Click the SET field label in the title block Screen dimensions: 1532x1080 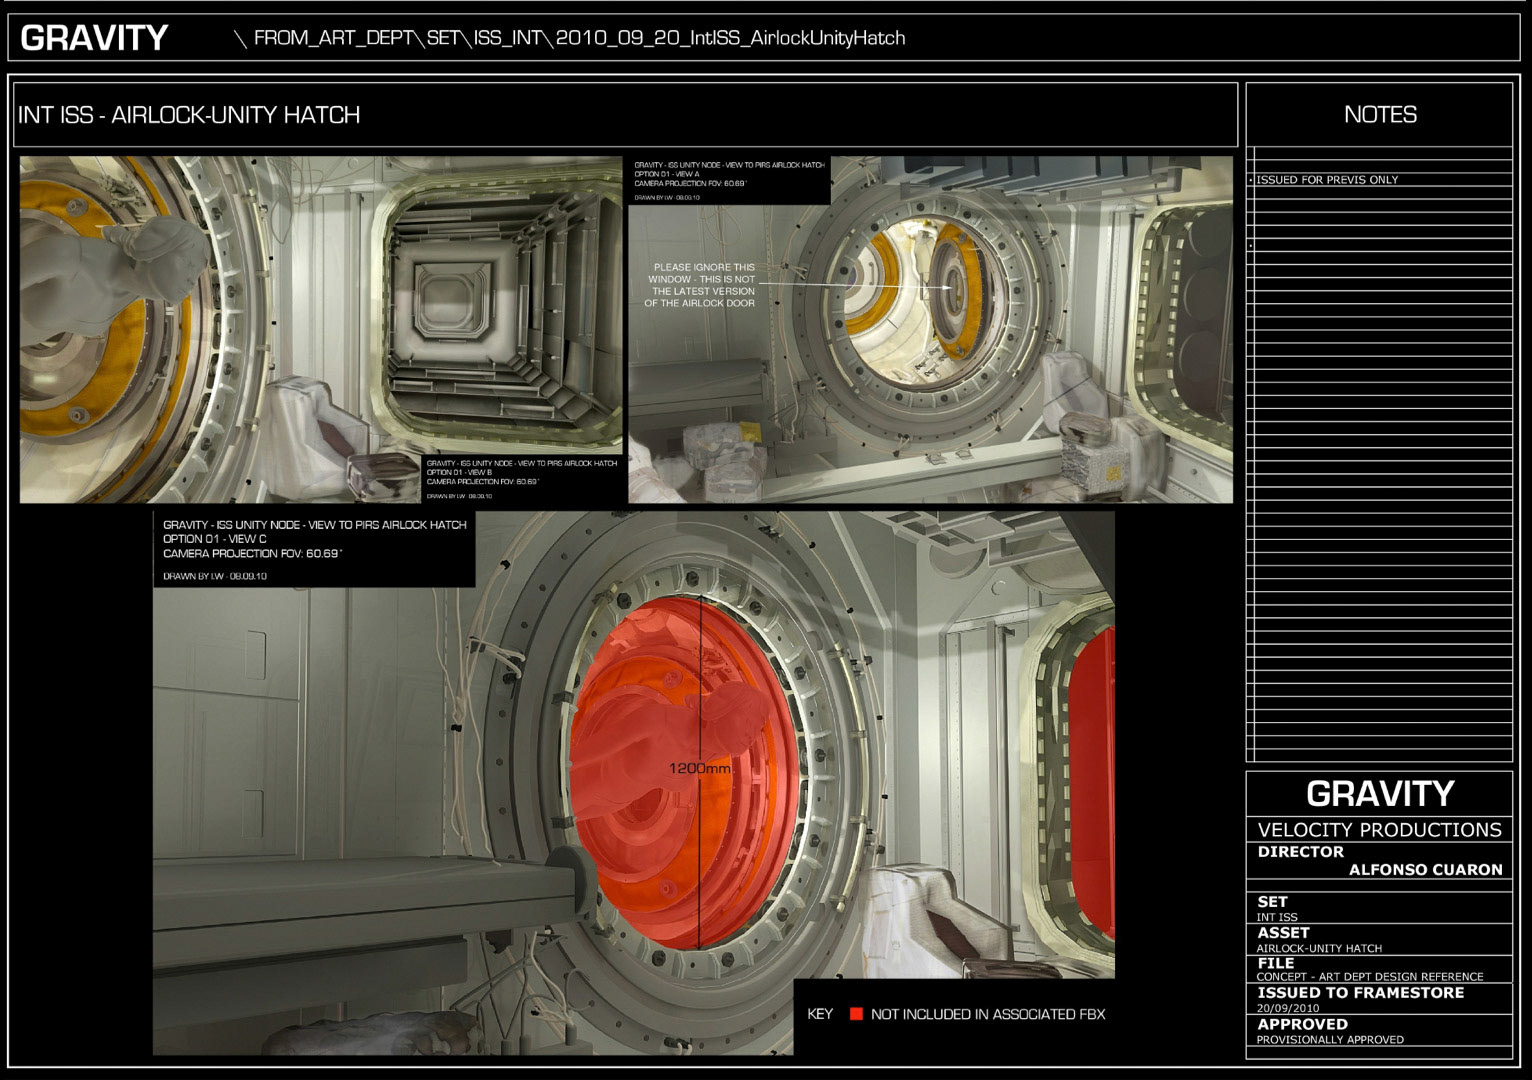[1272, 901]
